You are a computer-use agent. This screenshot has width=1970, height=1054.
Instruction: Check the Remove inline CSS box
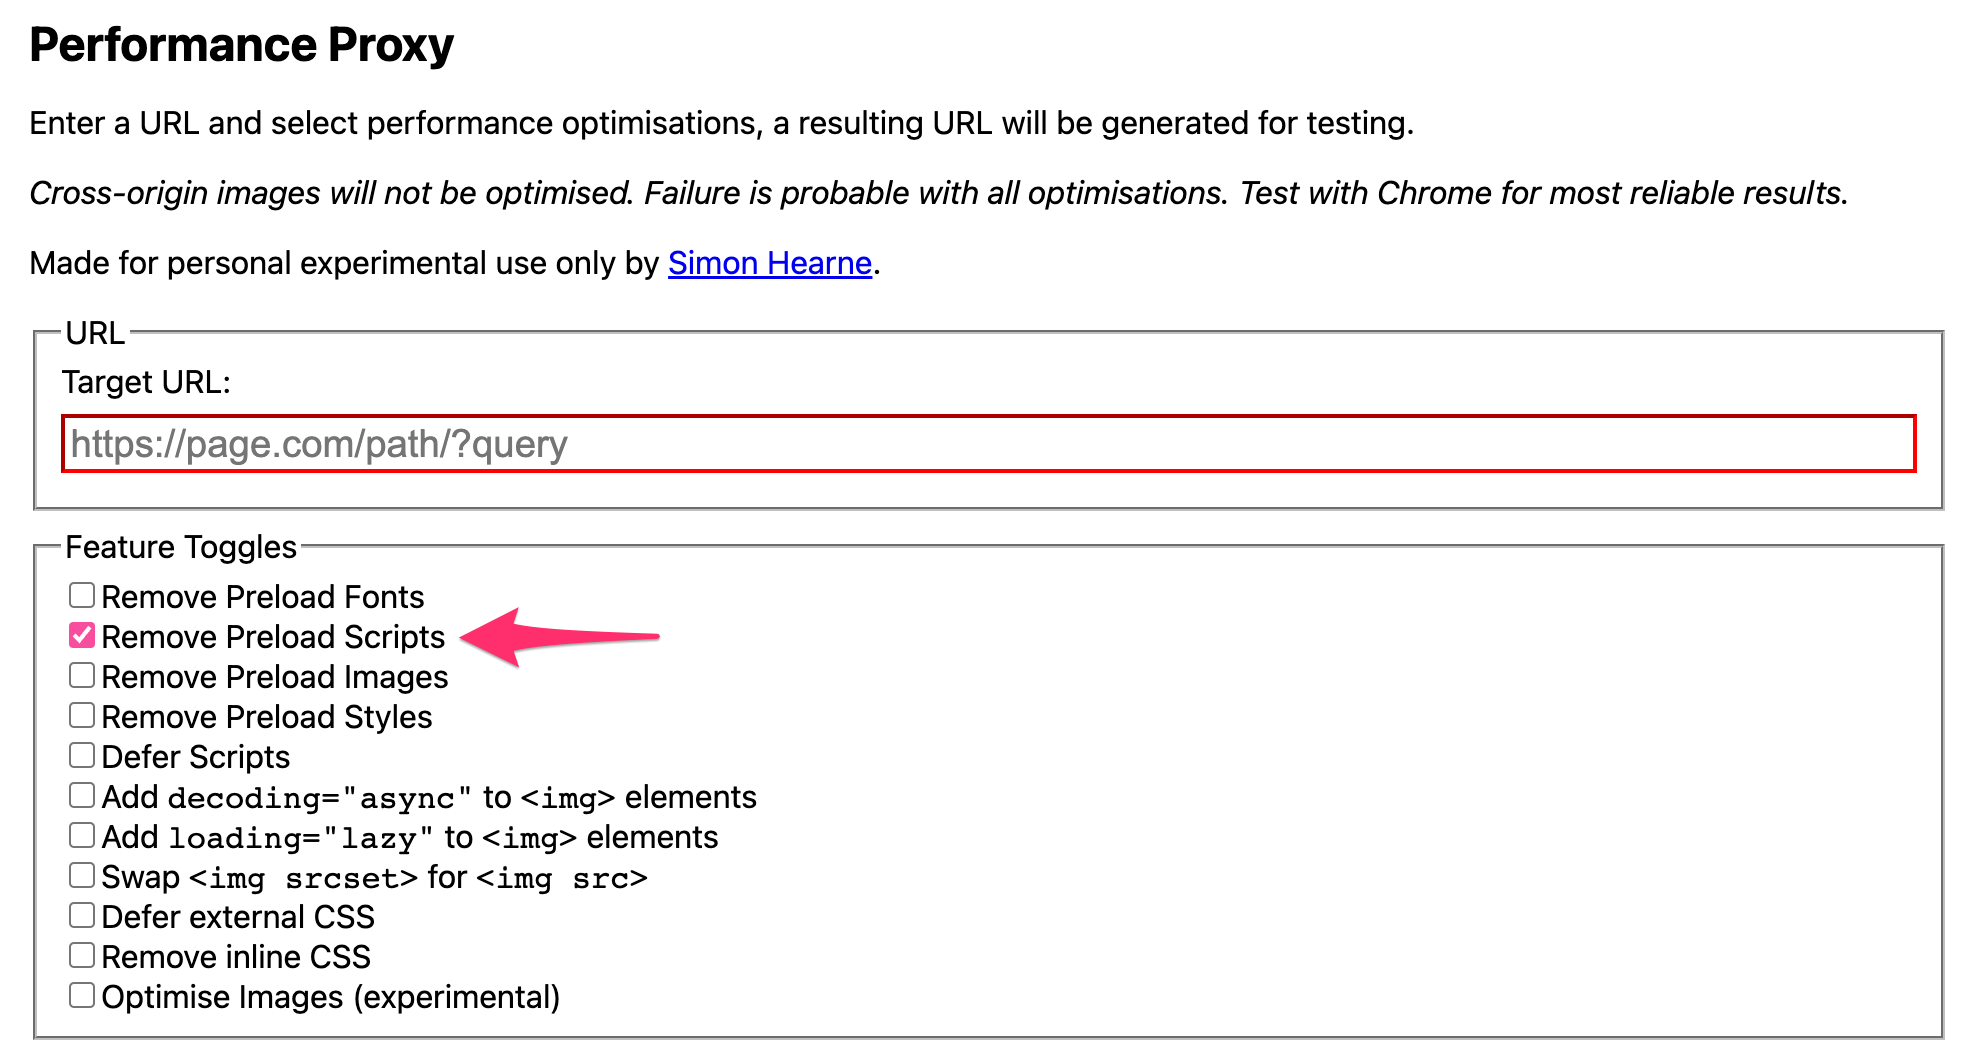(82, 956)
